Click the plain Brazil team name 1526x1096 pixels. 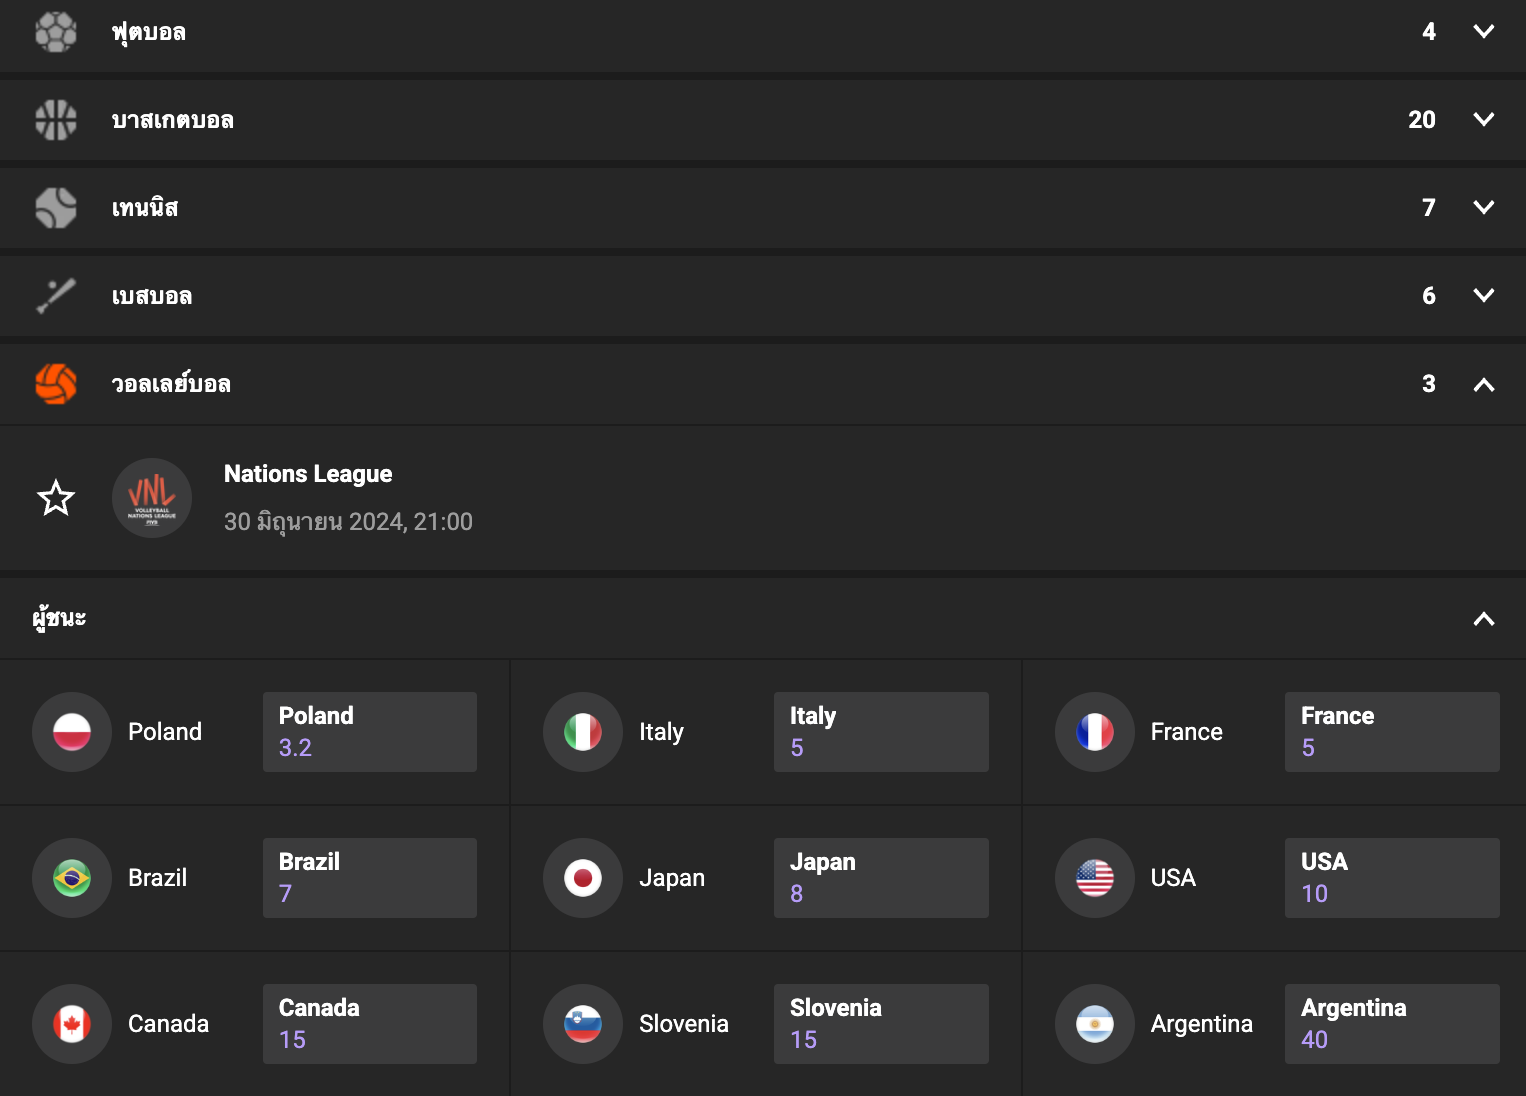pyautogui.click(x=157, y=878)
